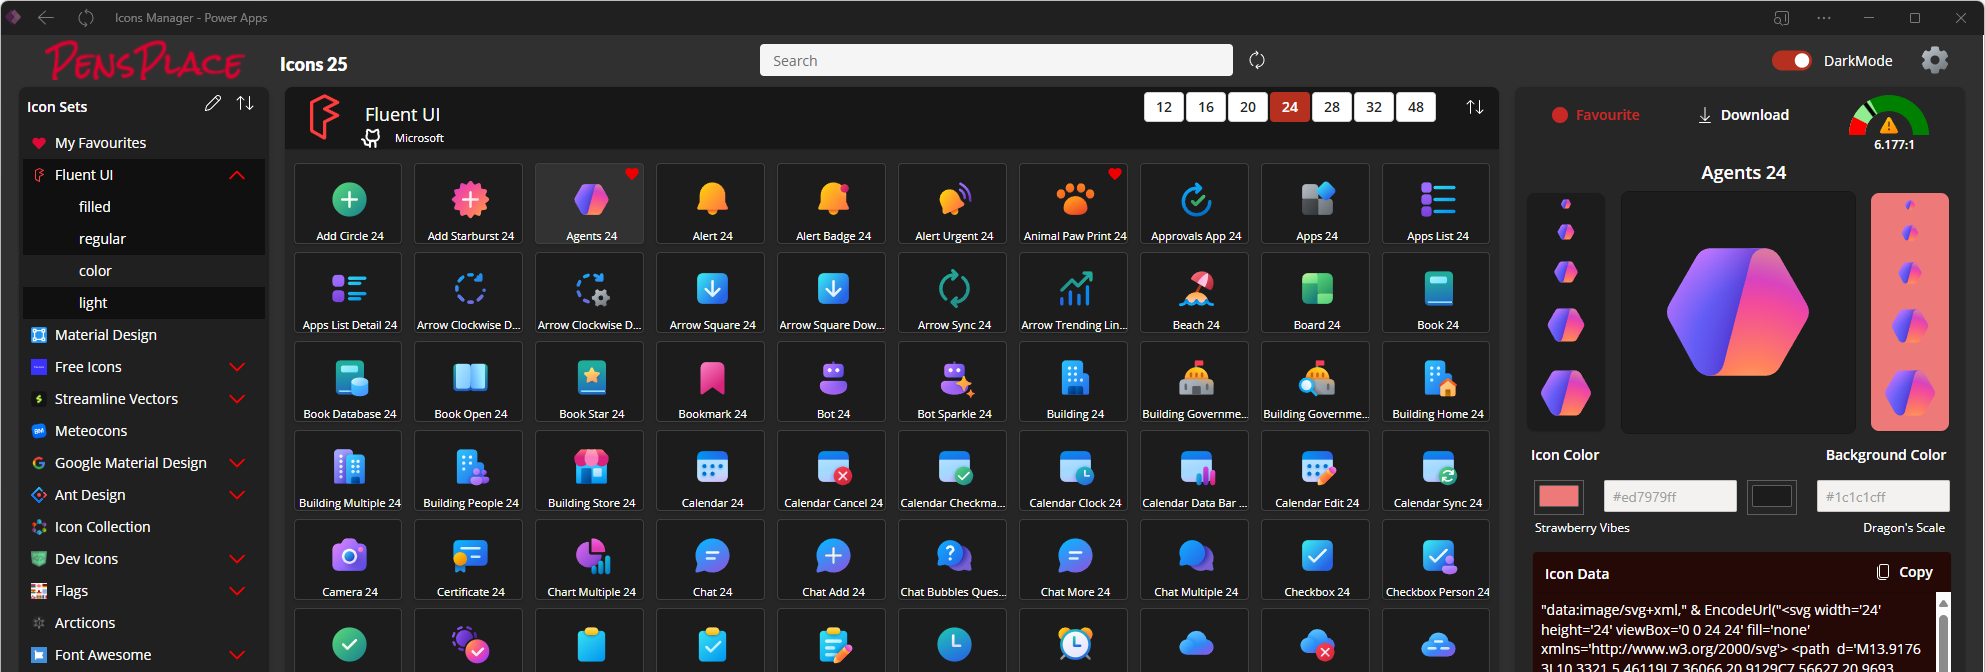This screenshot has height=672, width=1985.
Task: Collapse the Fluent UI icon set
Action: click(x=237, y=175)
